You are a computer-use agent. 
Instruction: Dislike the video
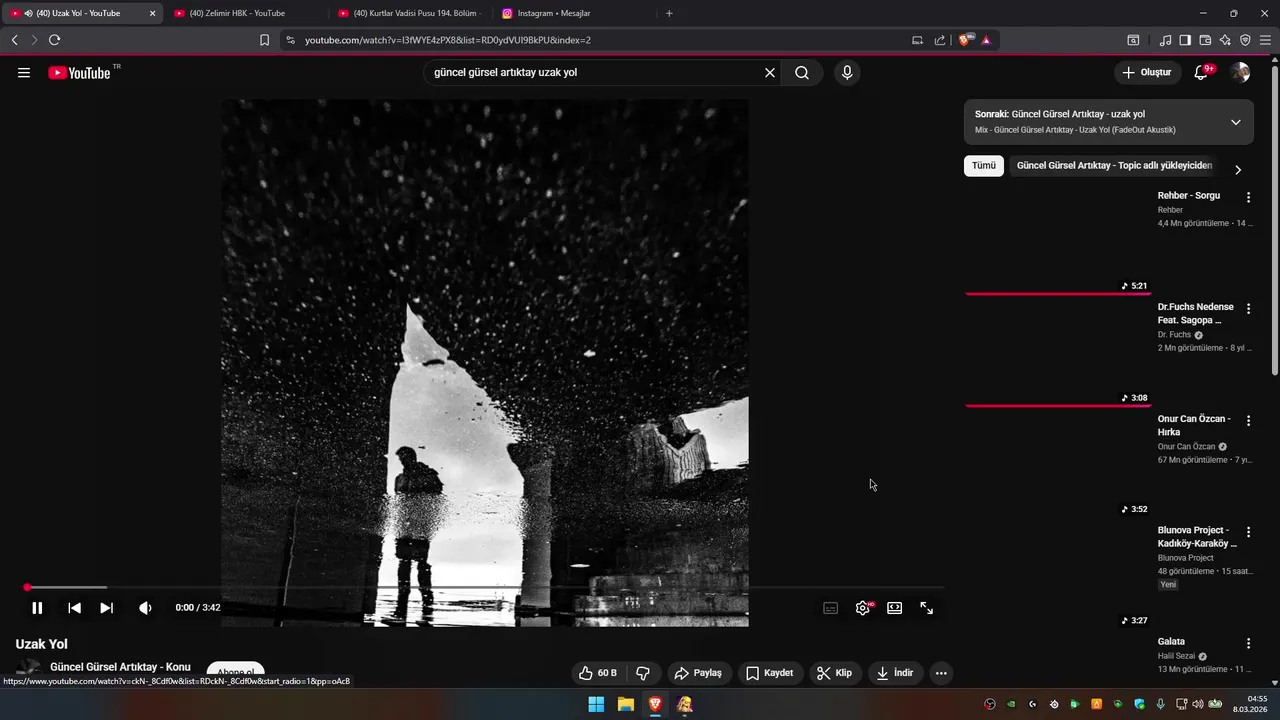tap(643, 673)
